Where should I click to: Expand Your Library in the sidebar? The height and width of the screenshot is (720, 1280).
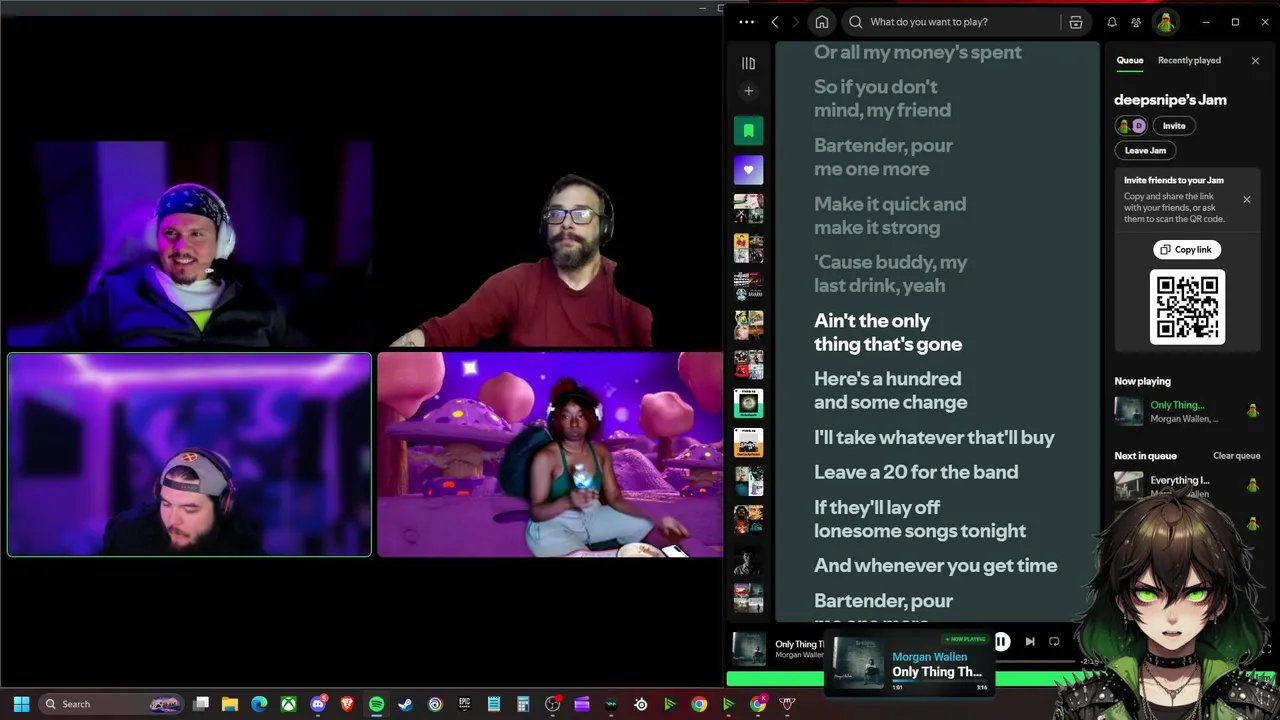748,63
